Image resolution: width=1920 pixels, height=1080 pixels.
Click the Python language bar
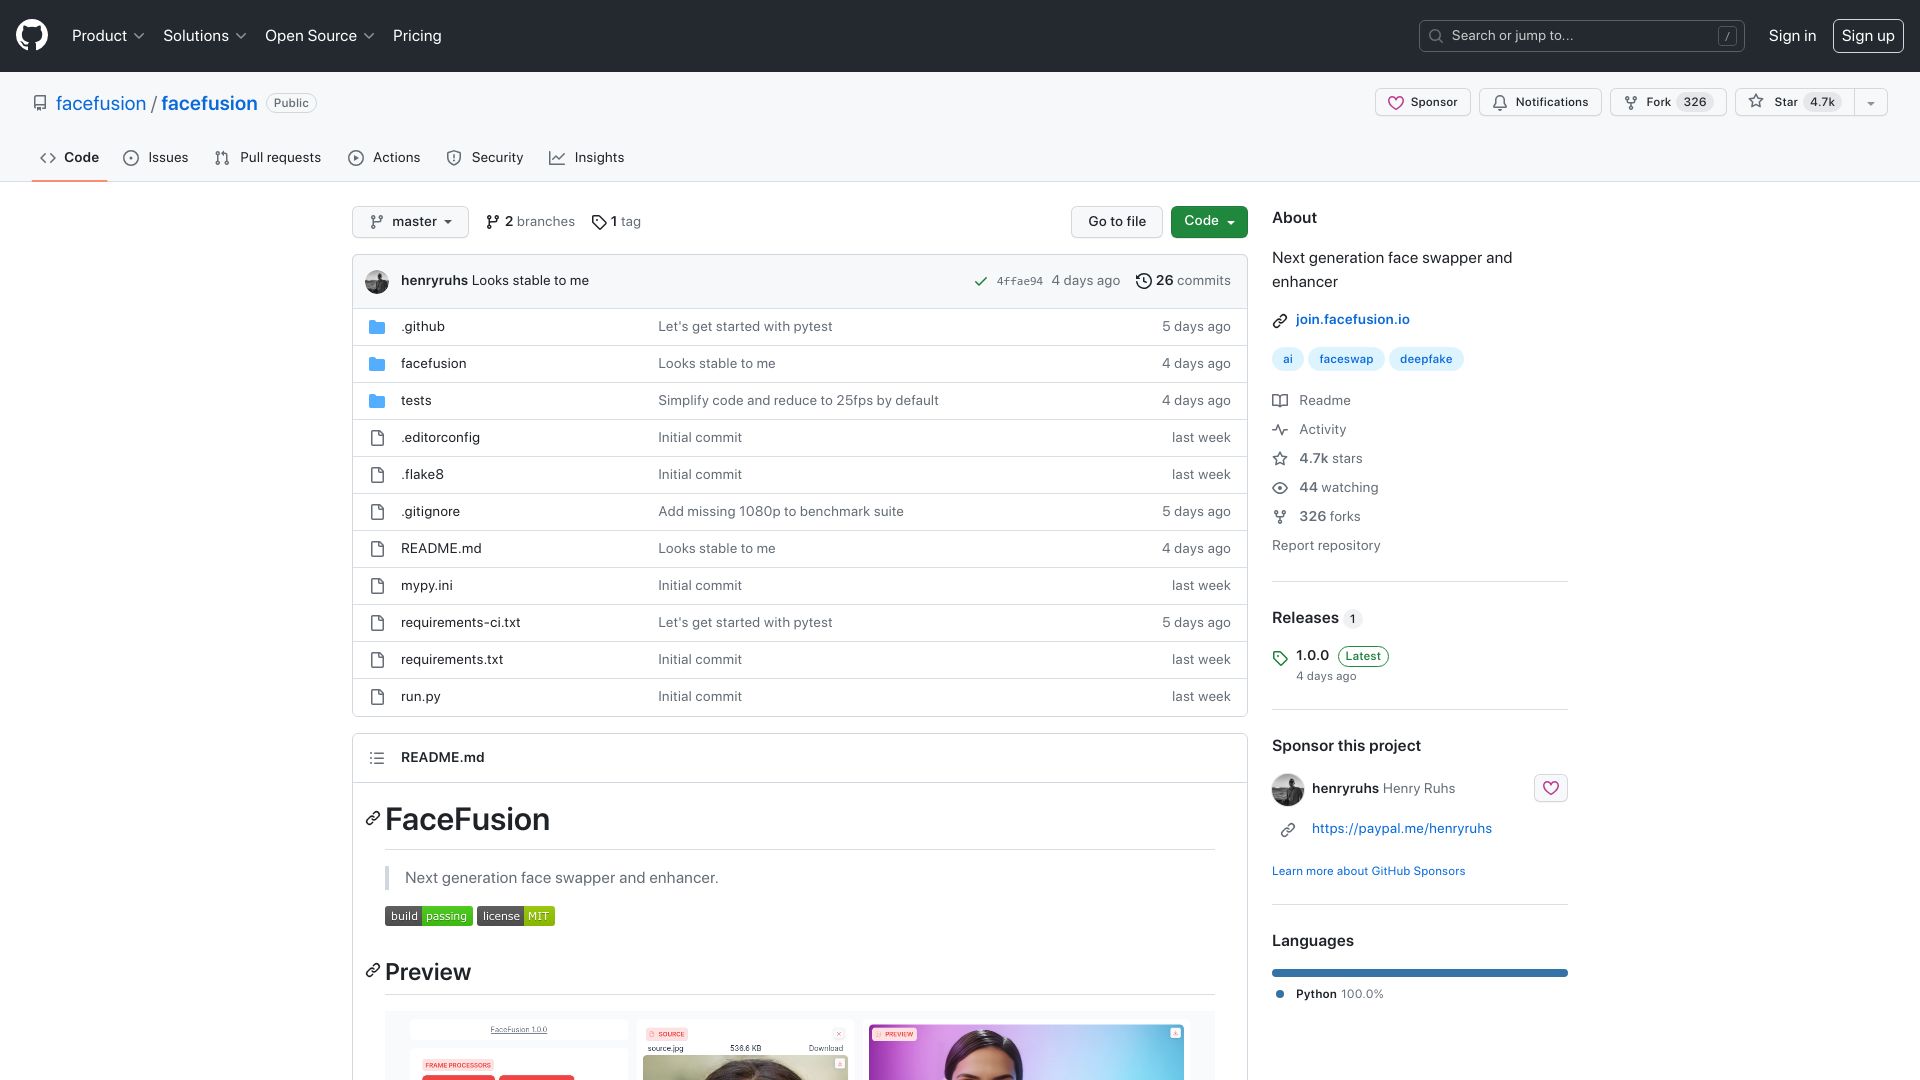coord(1420,973)
